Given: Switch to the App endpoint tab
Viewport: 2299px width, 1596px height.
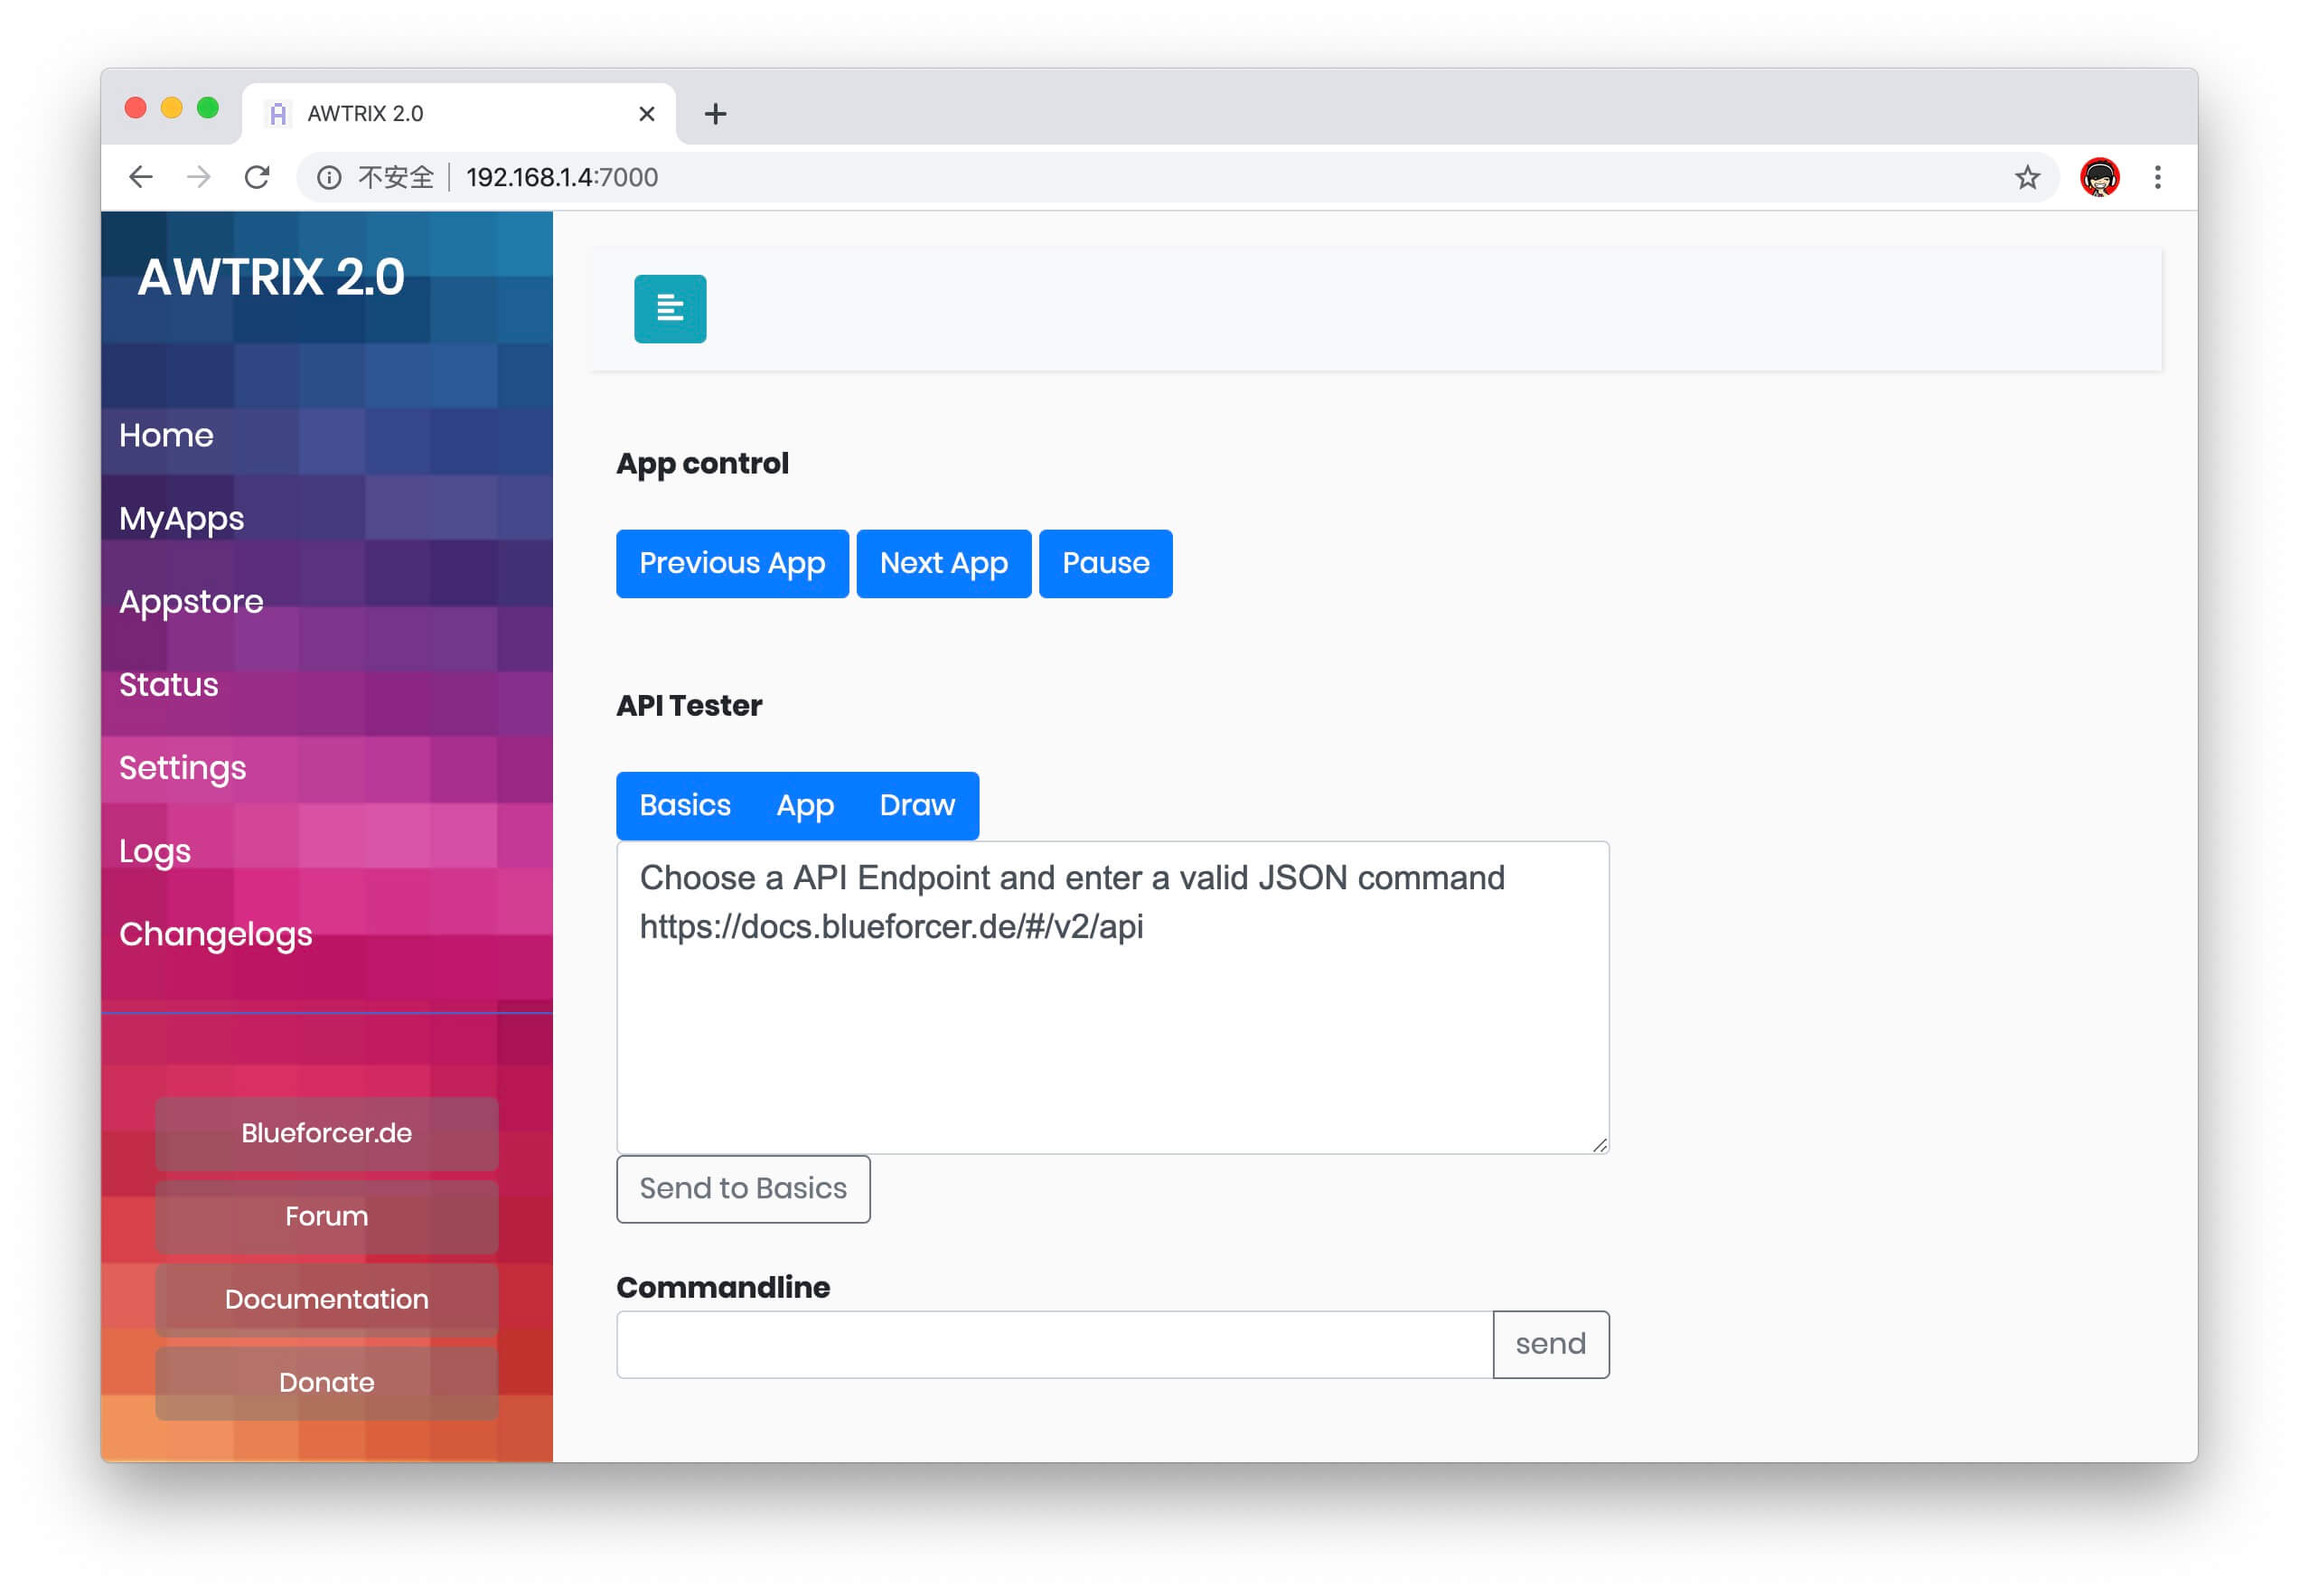Looking at the screenshot, I should click(804, 805).
